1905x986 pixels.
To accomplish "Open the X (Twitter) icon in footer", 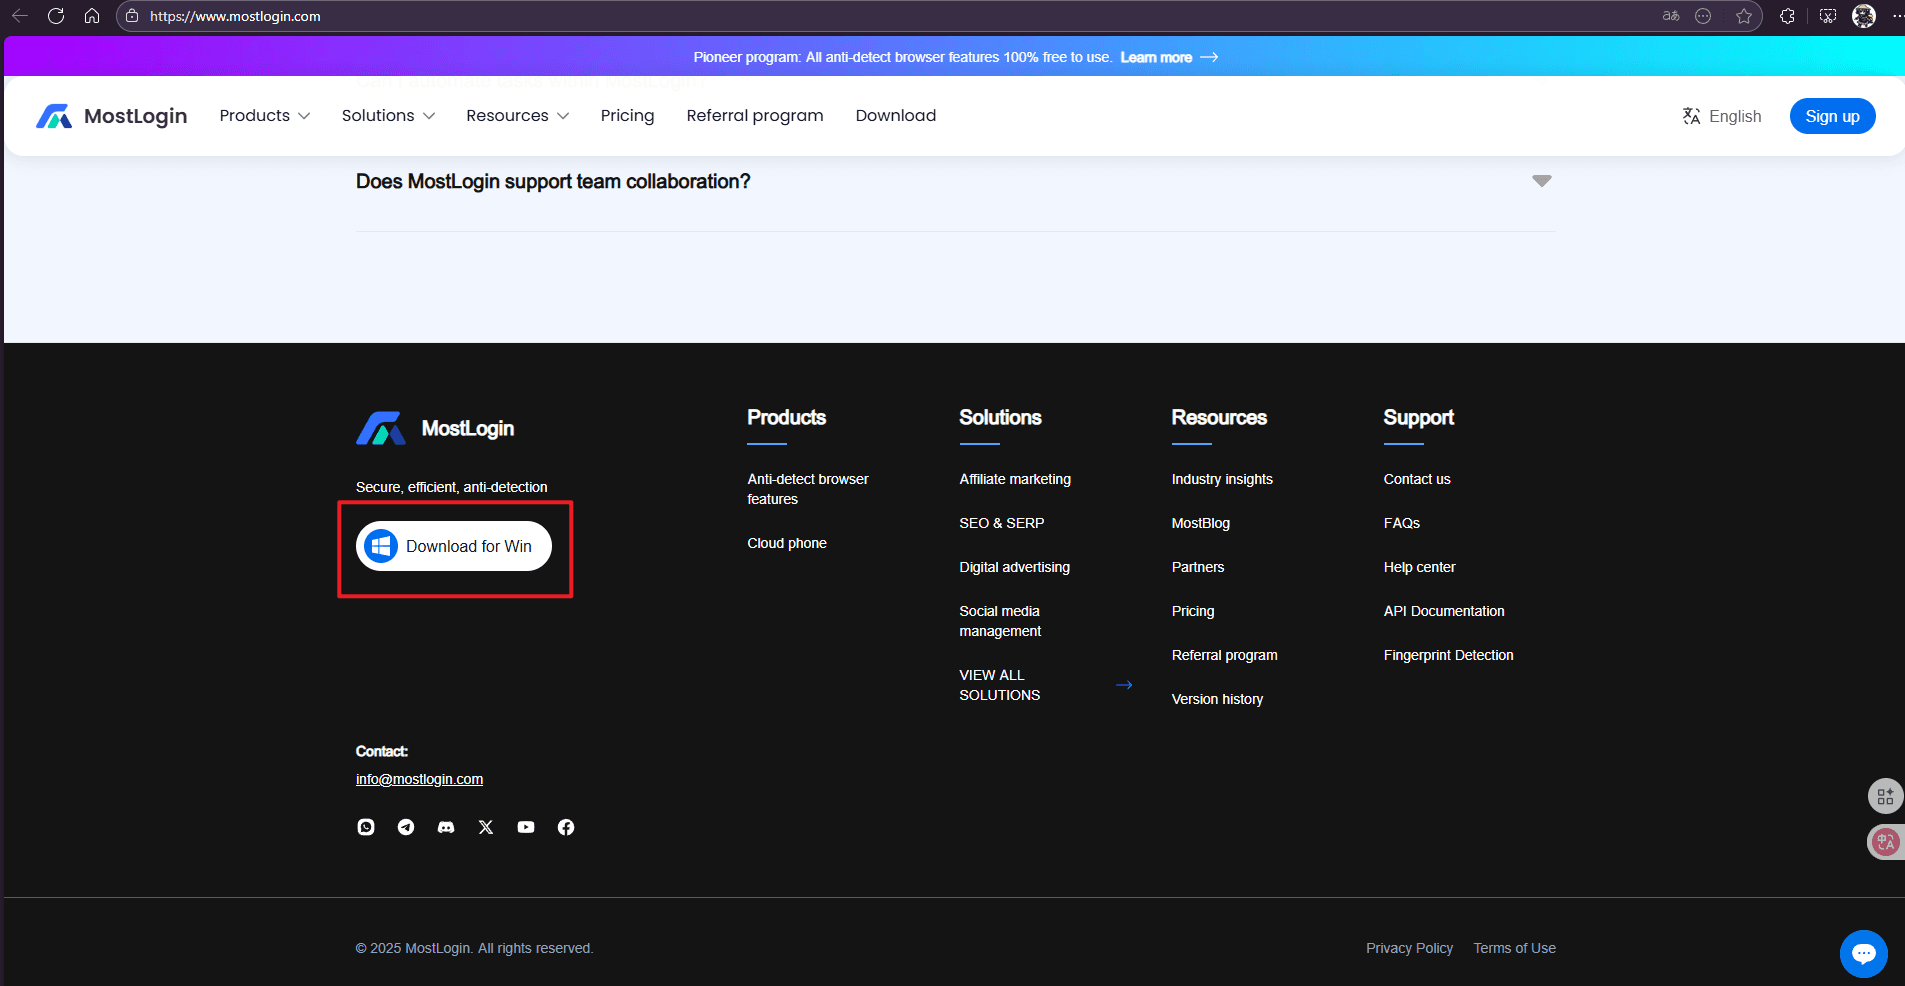I will [x=485, y=827].
